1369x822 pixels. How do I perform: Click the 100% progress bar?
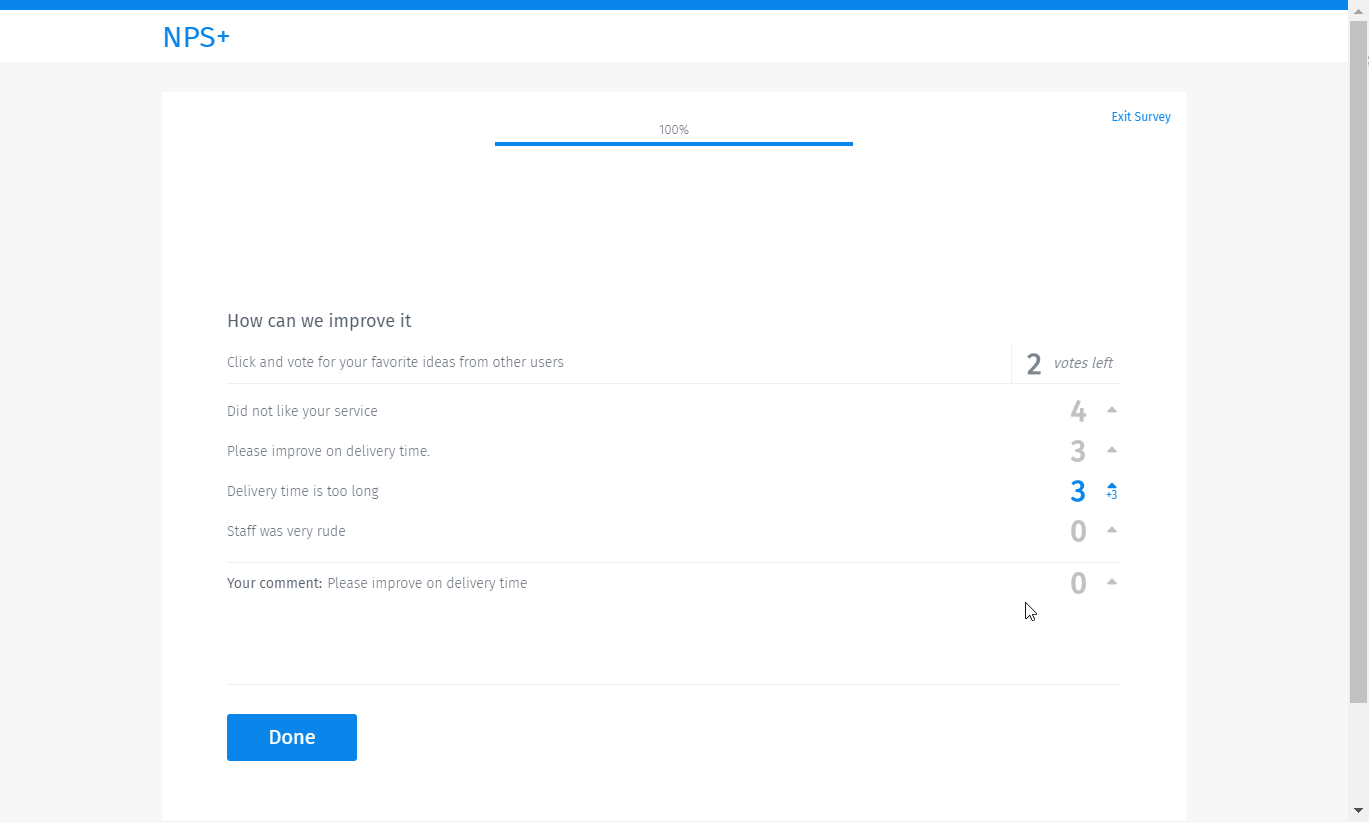pyautogui.click(x=674, y=143)
